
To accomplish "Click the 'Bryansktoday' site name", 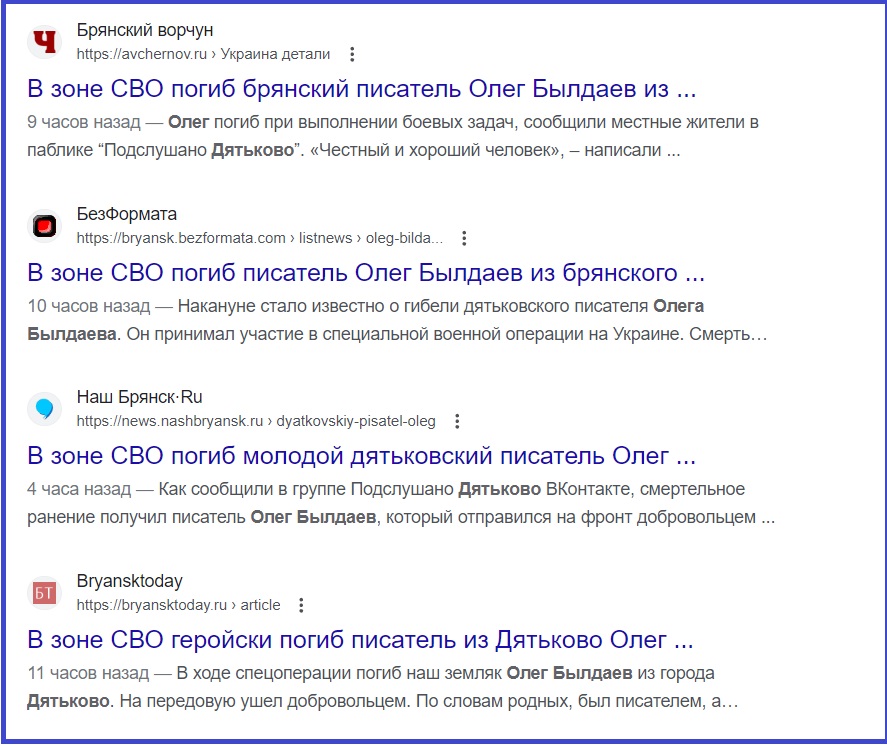I will point(130,581).
